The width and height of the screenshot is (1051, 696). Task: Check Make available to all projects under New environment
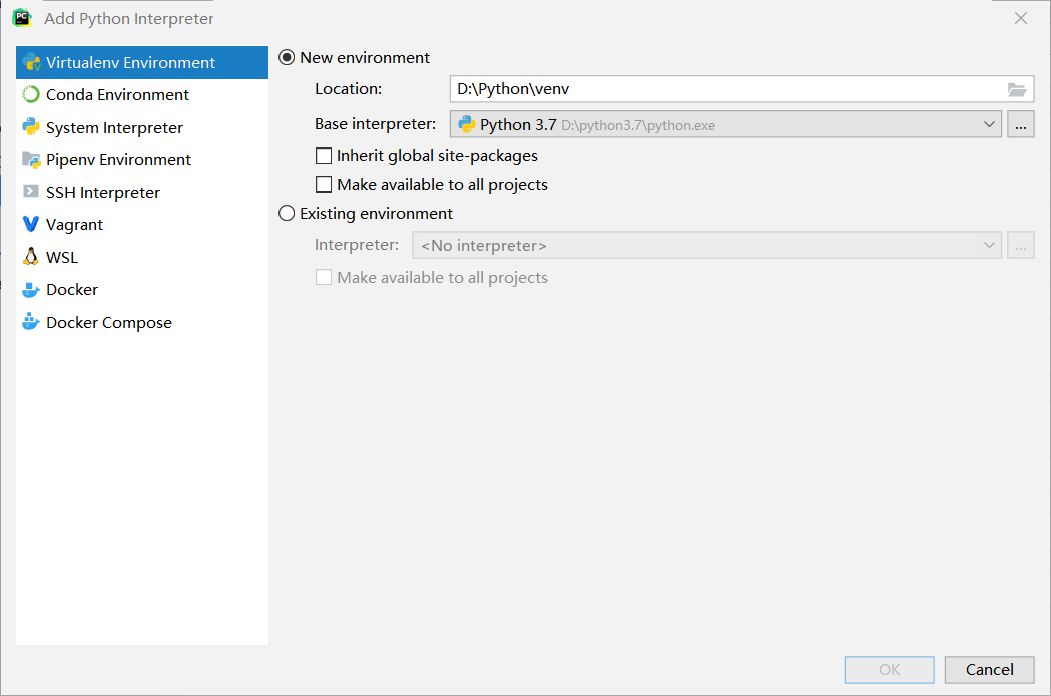pos(324,184)
